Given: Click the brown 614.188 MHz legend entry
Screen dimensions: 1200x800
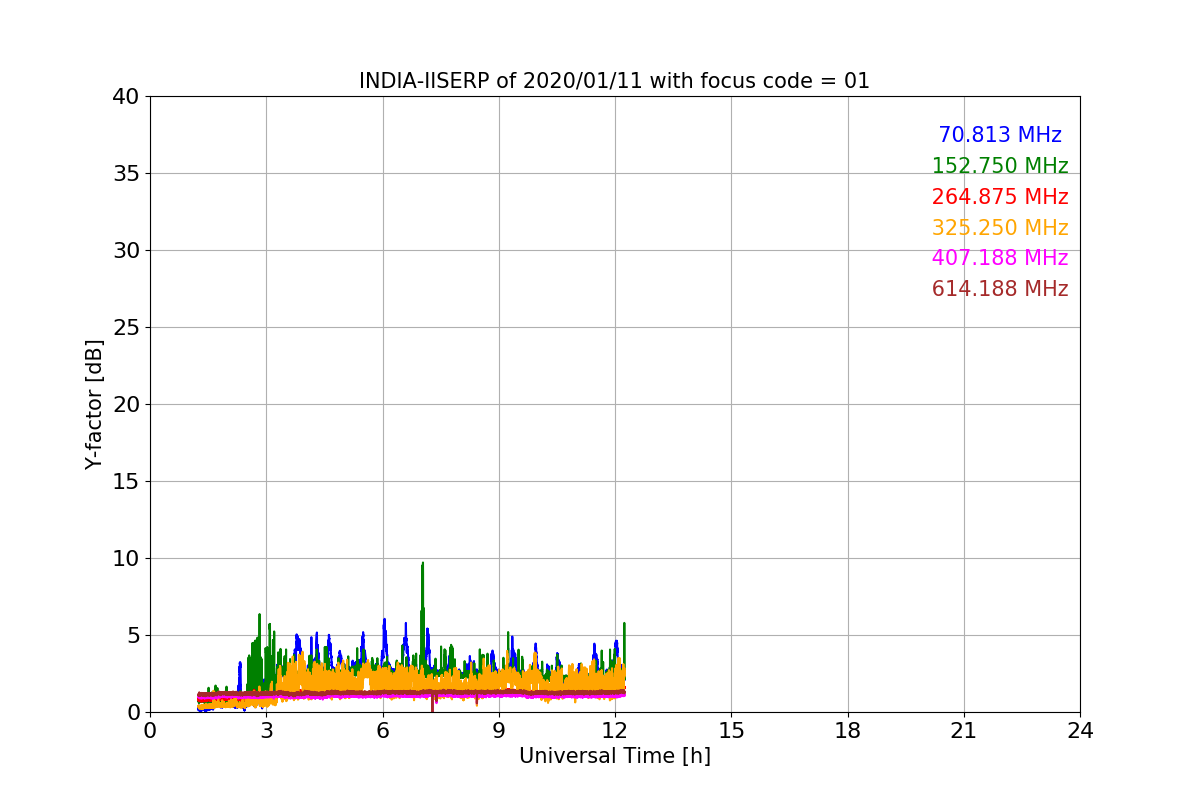Looking at the screenshot, I should [999, 289].
